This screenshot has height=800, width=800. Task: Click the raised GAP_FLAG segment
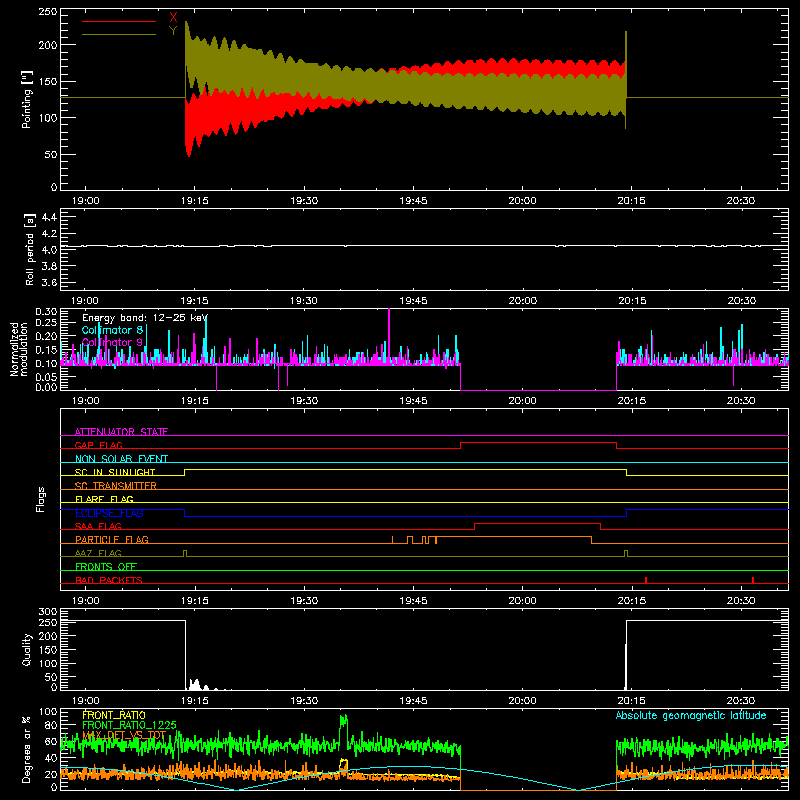pyautogui.click(x=538, y=443)
